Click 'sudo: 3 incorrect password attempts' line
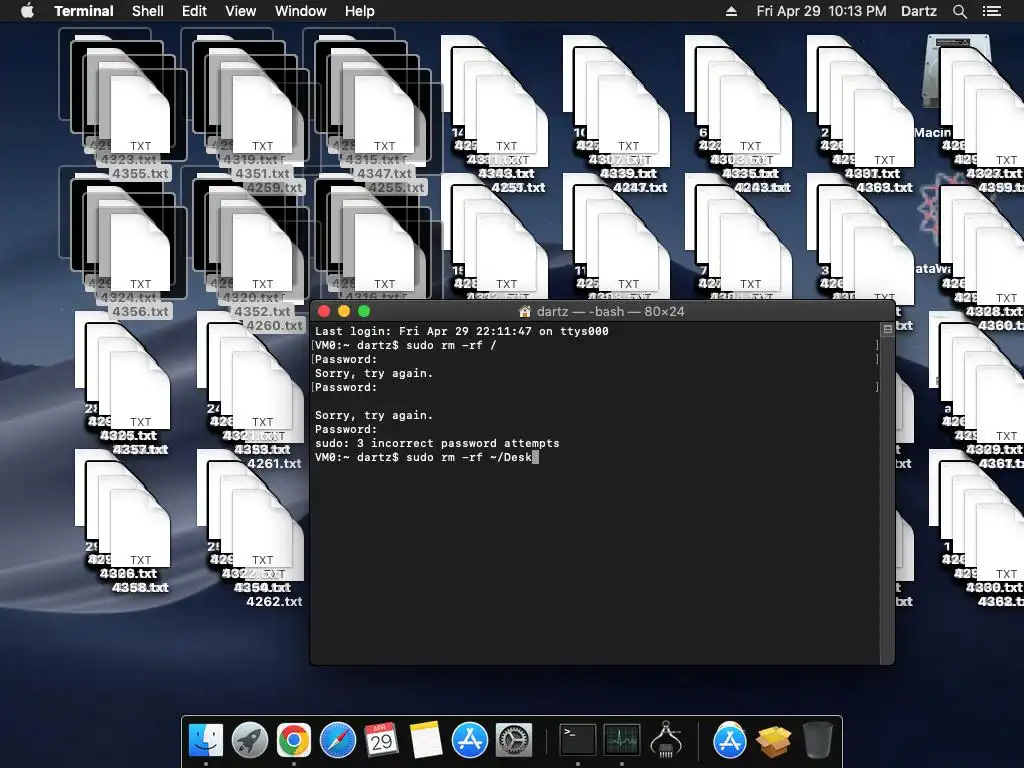The image size is (1024, 768). tap(437, 443)
